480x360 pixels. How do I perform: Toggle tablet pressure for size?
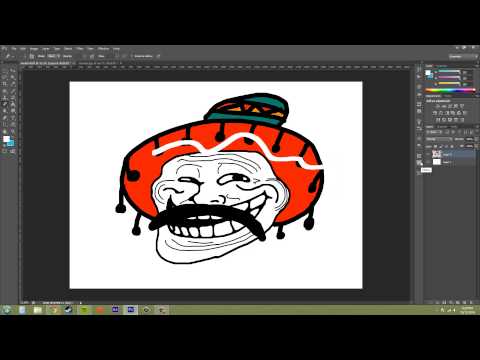[158, 56]
